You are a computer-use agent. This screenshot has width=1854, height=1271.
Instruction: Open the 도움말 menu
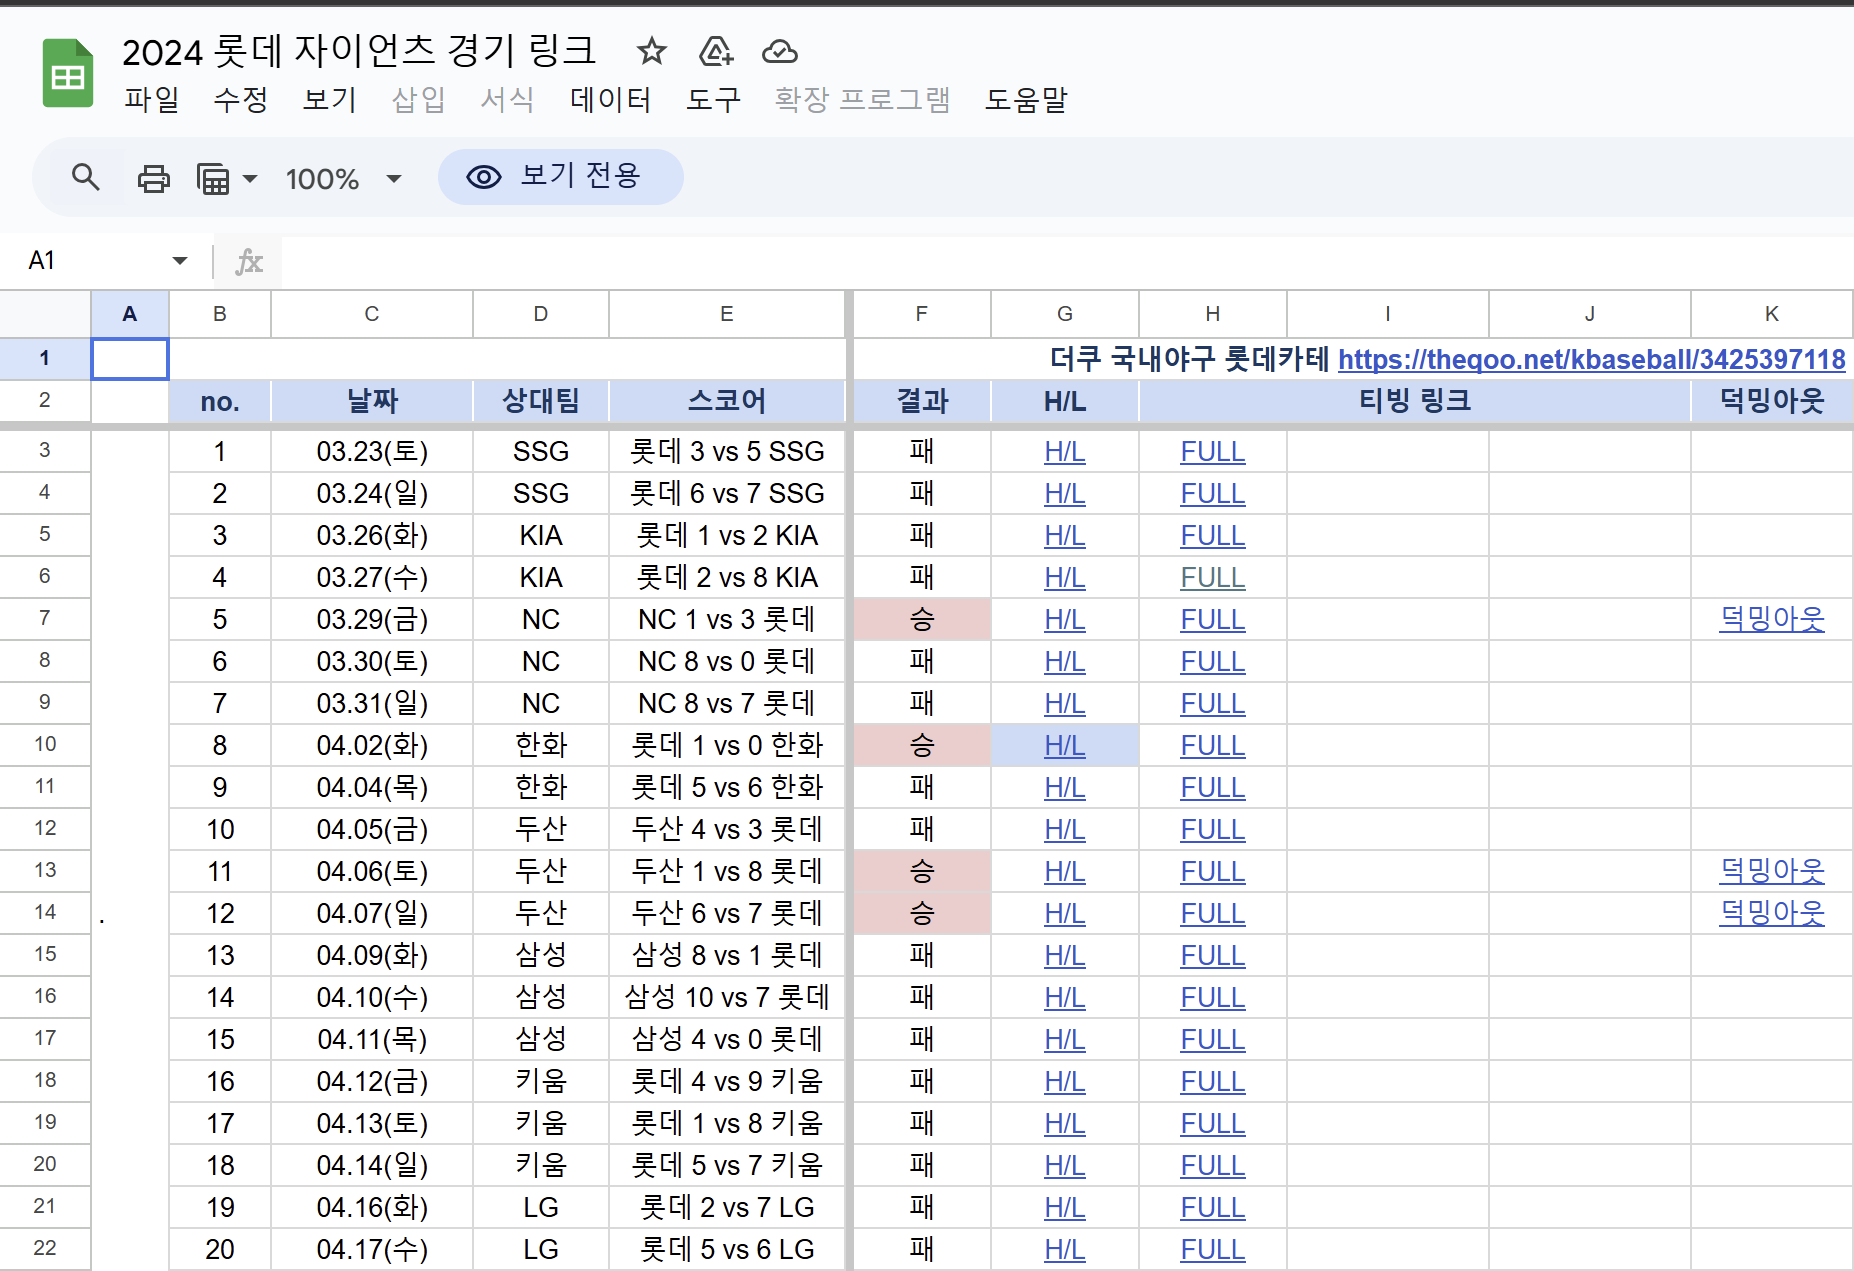click(x=1026, y=100)
